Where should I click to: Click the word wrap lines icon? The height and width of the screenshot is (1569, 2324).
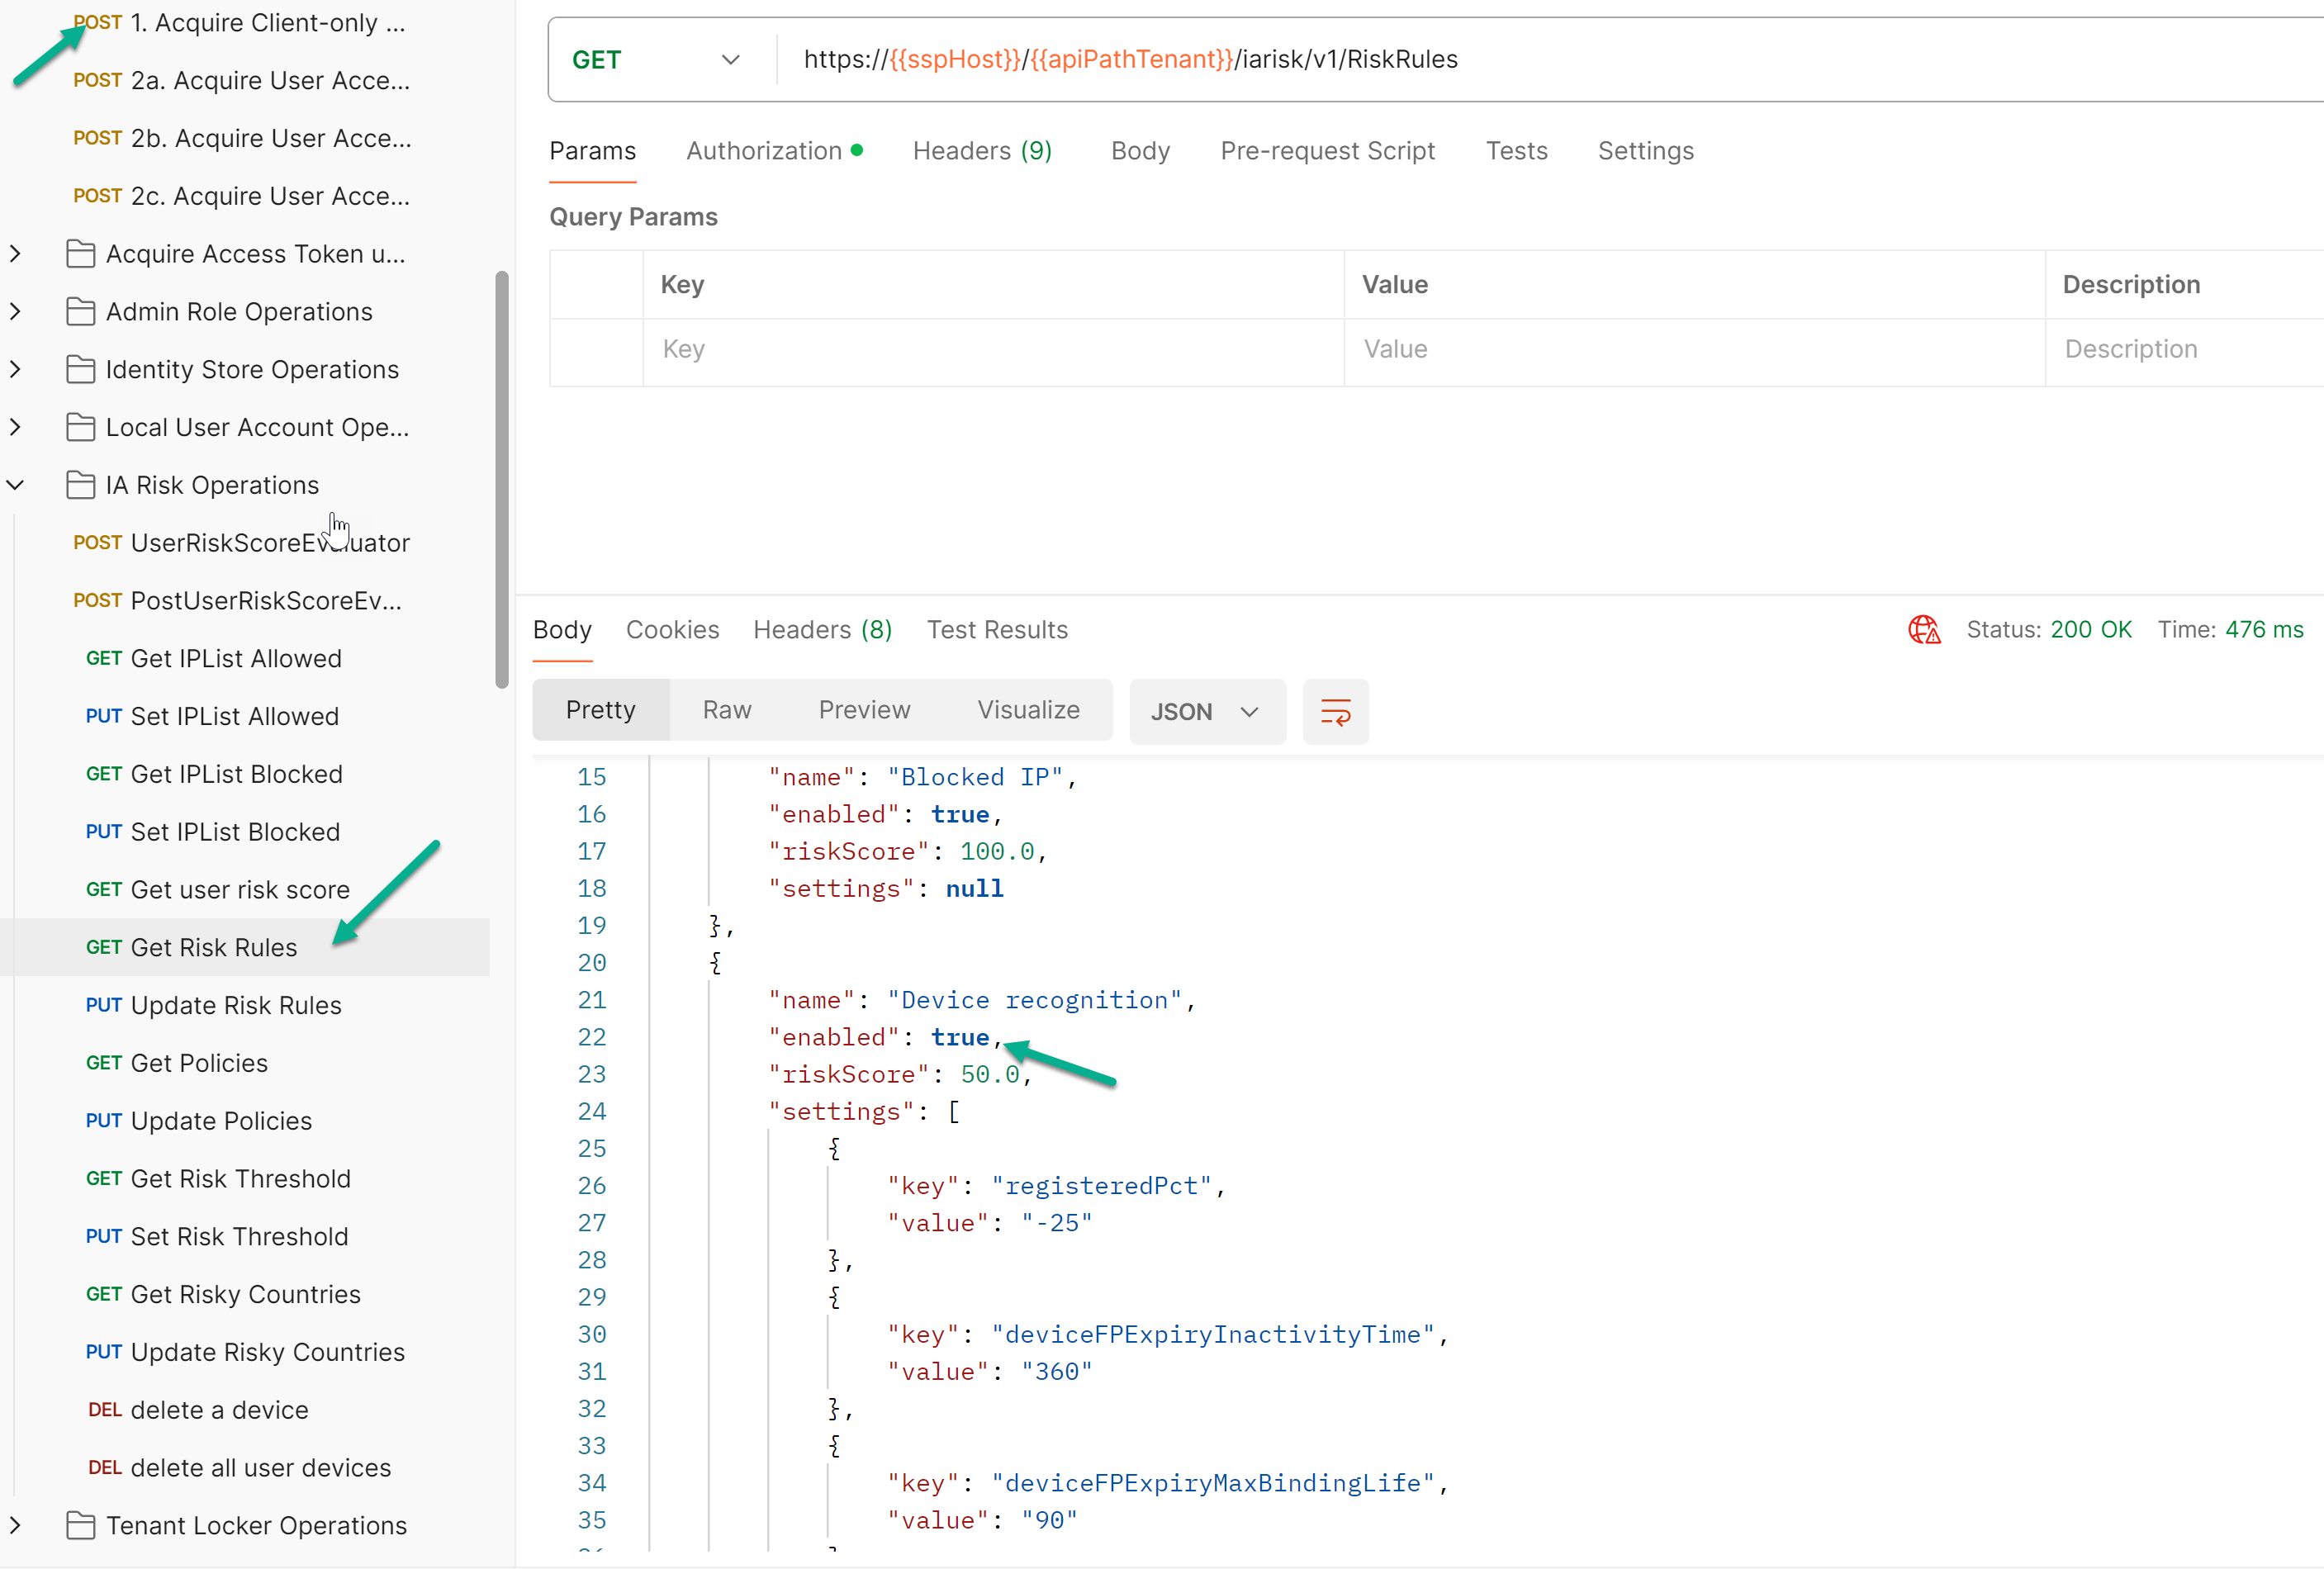1335,712
